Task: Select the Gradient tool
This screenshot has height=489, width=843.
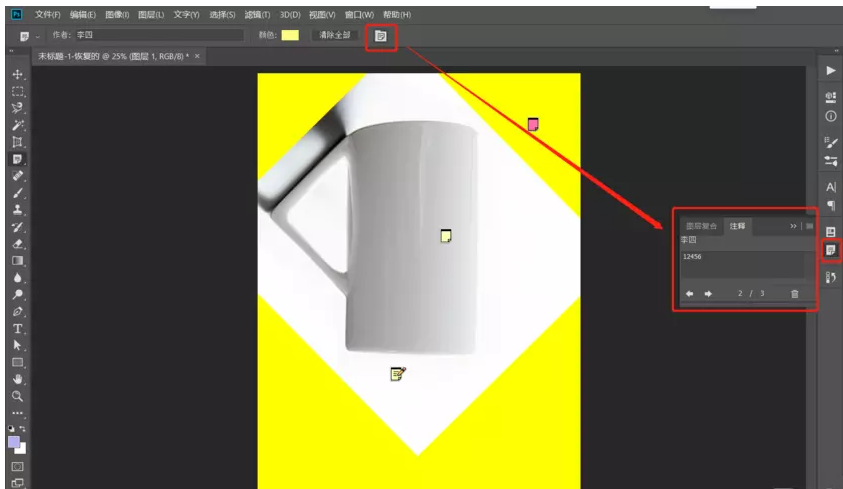Action: click(x=17, y=261)
